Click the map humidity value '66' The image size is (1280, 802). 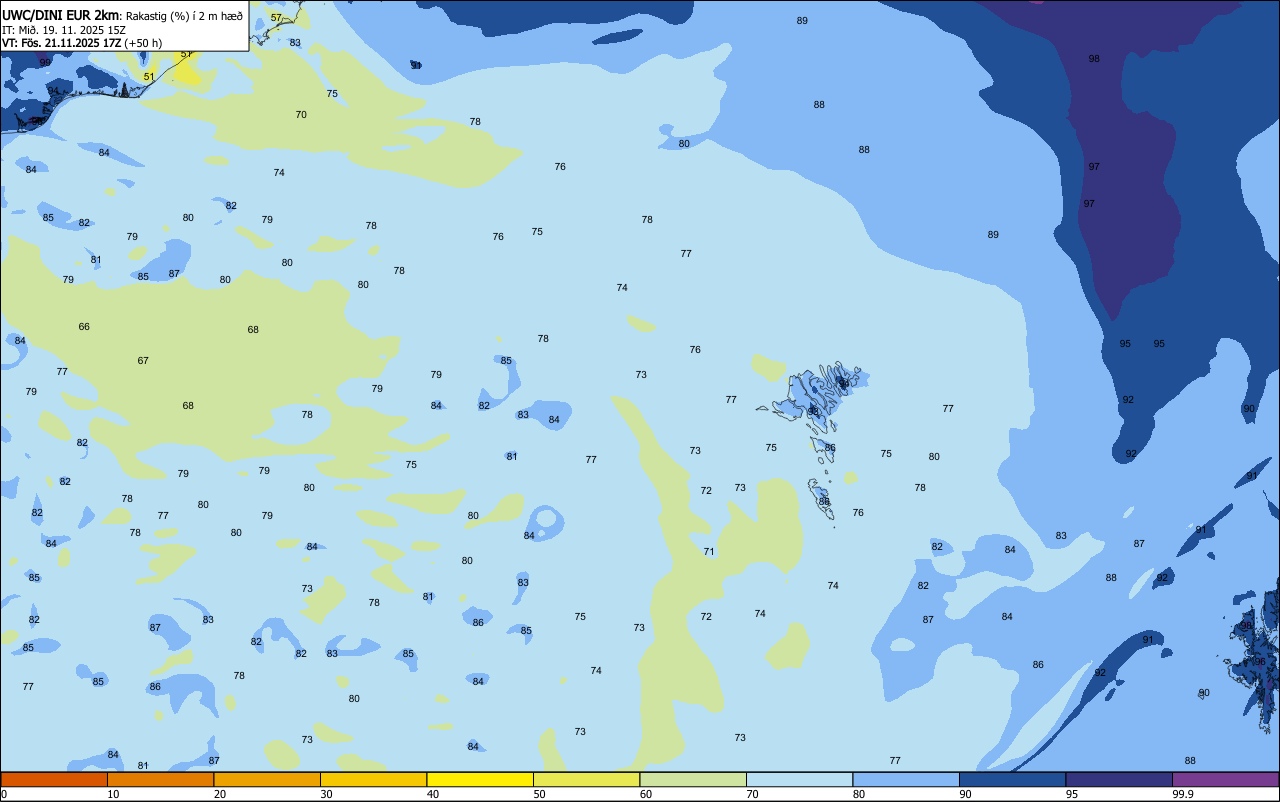tap(84, 327)
